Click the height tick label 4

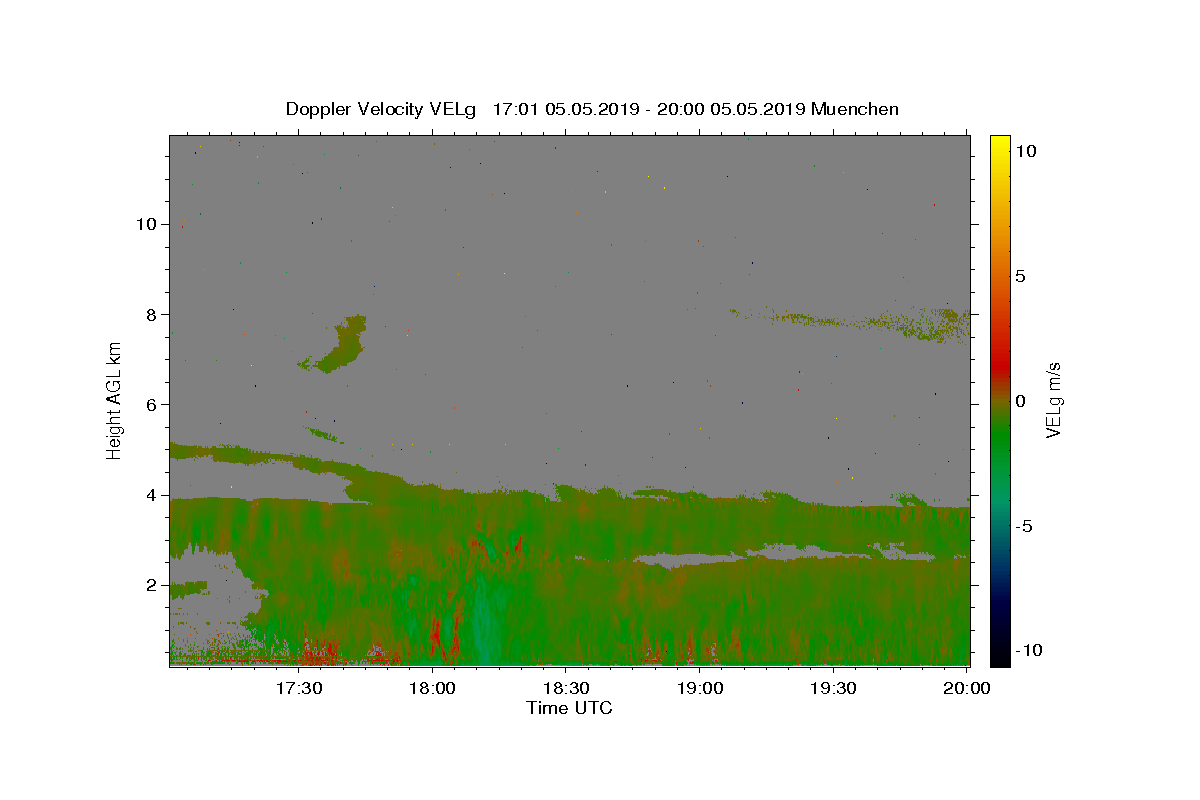pyautogui.click(x=151, y=495)
